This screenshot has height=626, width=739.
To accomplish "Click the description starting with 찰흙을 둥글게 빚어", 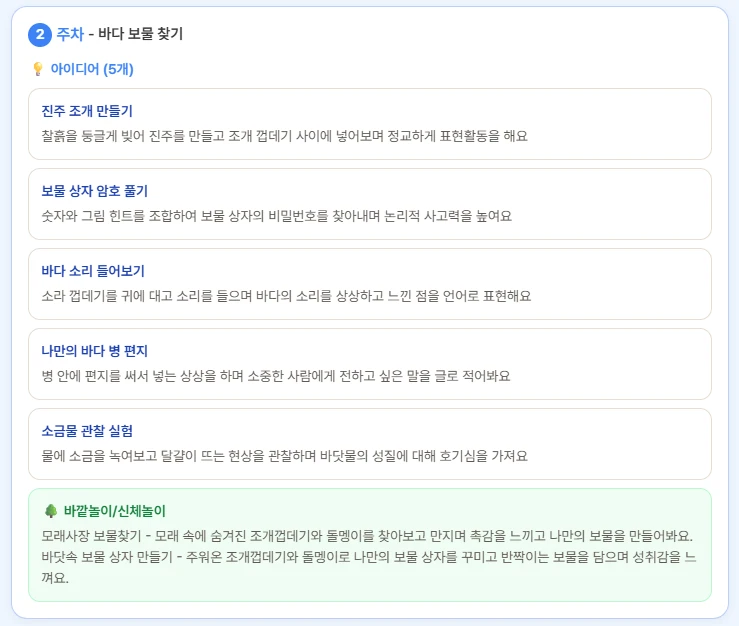I will click(x=285, y=136).
